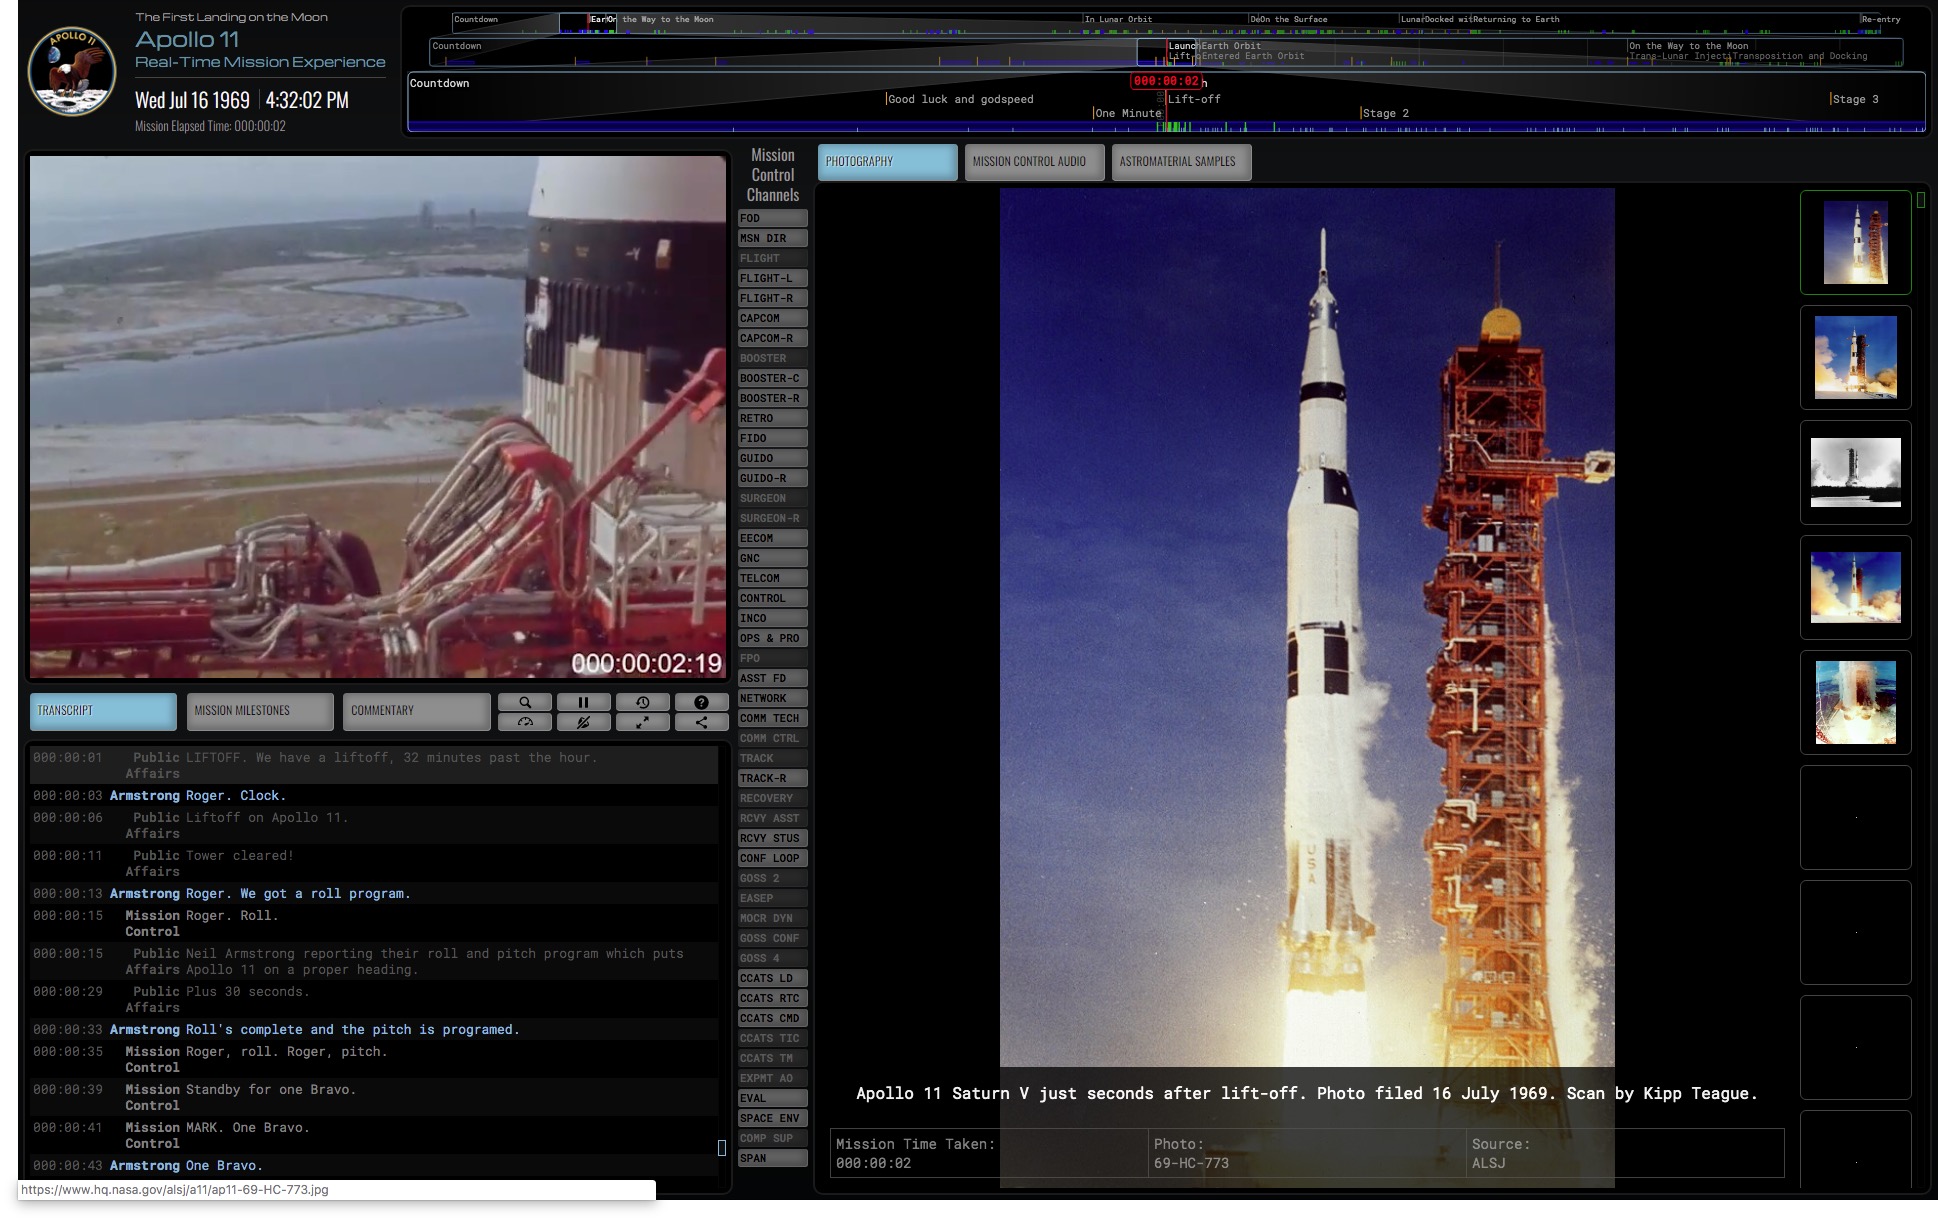Click transcript line 'Standby for one Bravo.'
Viewport: 1938px width, 1222px height.
click(x=374, y=1097)
